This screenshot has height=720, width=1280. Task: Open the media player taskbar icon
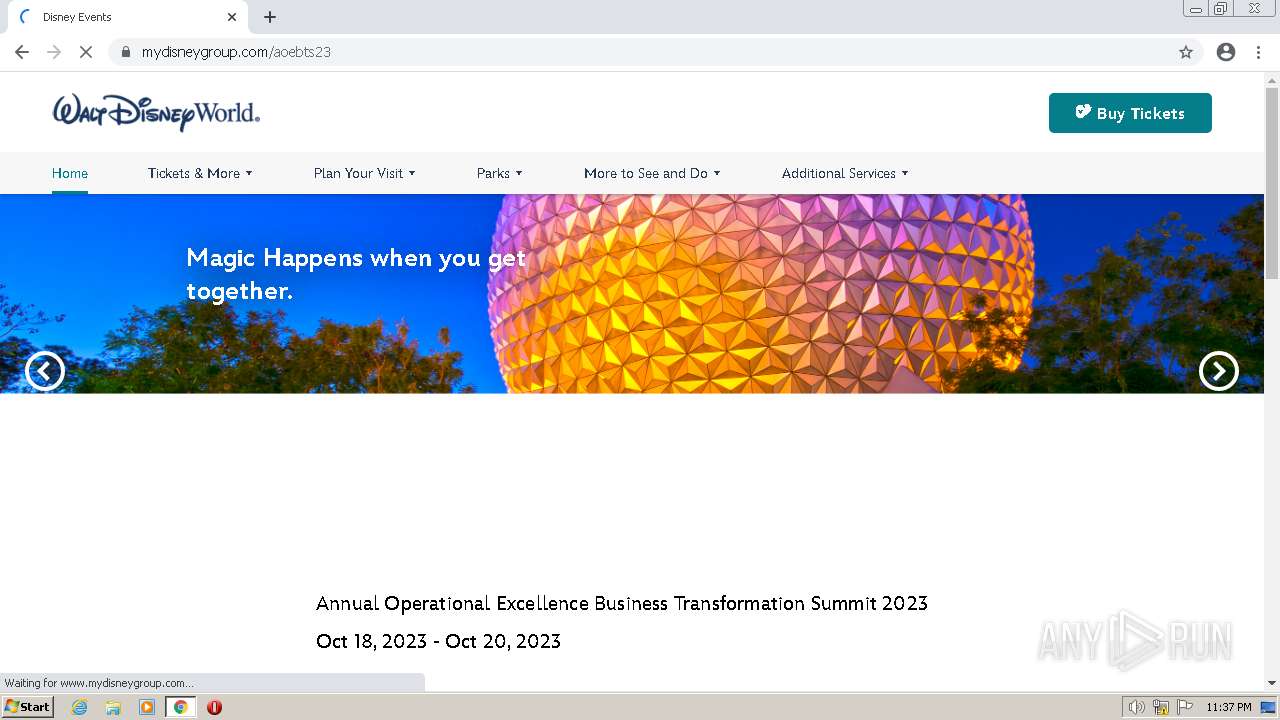click(147, 707)
